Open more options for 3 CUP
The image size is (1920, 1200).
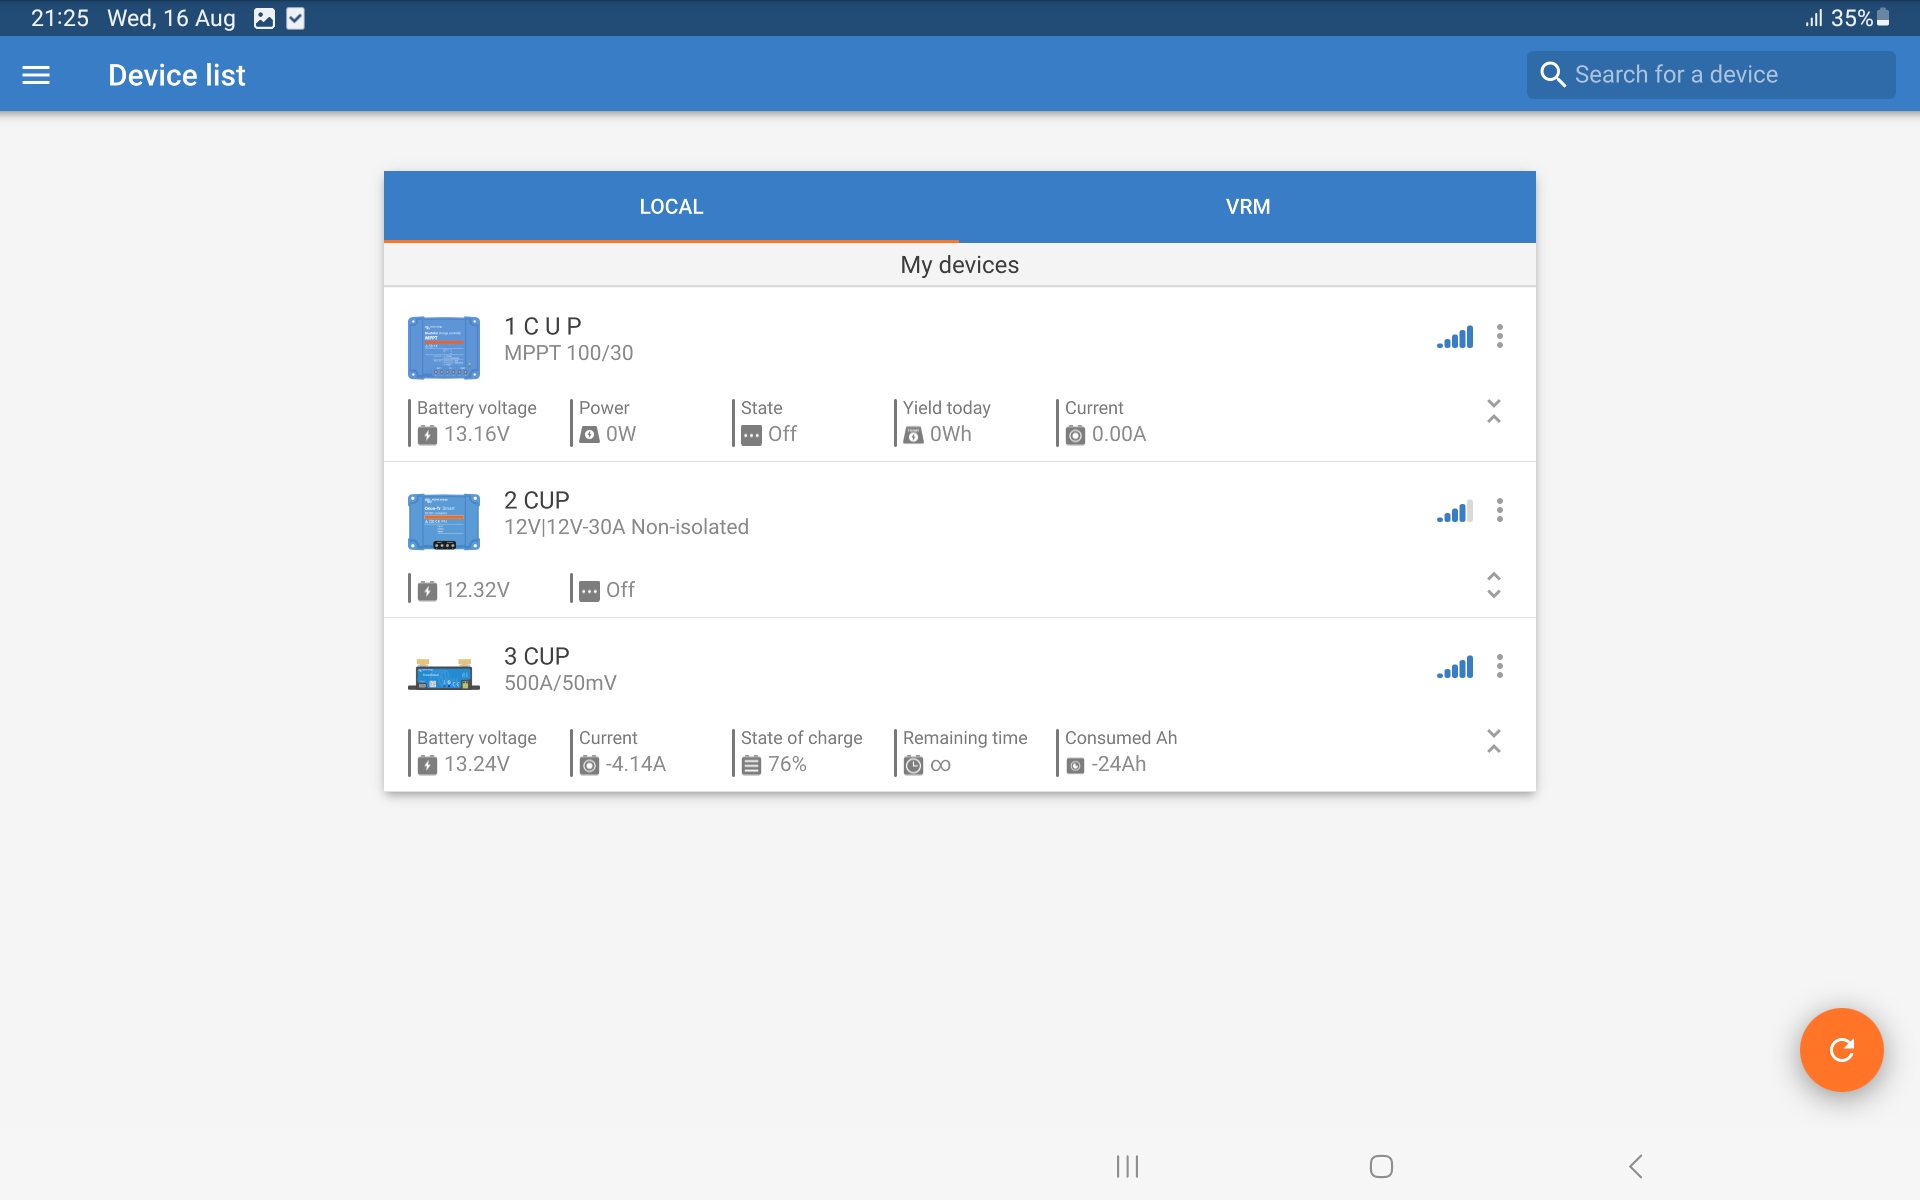coord(1499,666)
